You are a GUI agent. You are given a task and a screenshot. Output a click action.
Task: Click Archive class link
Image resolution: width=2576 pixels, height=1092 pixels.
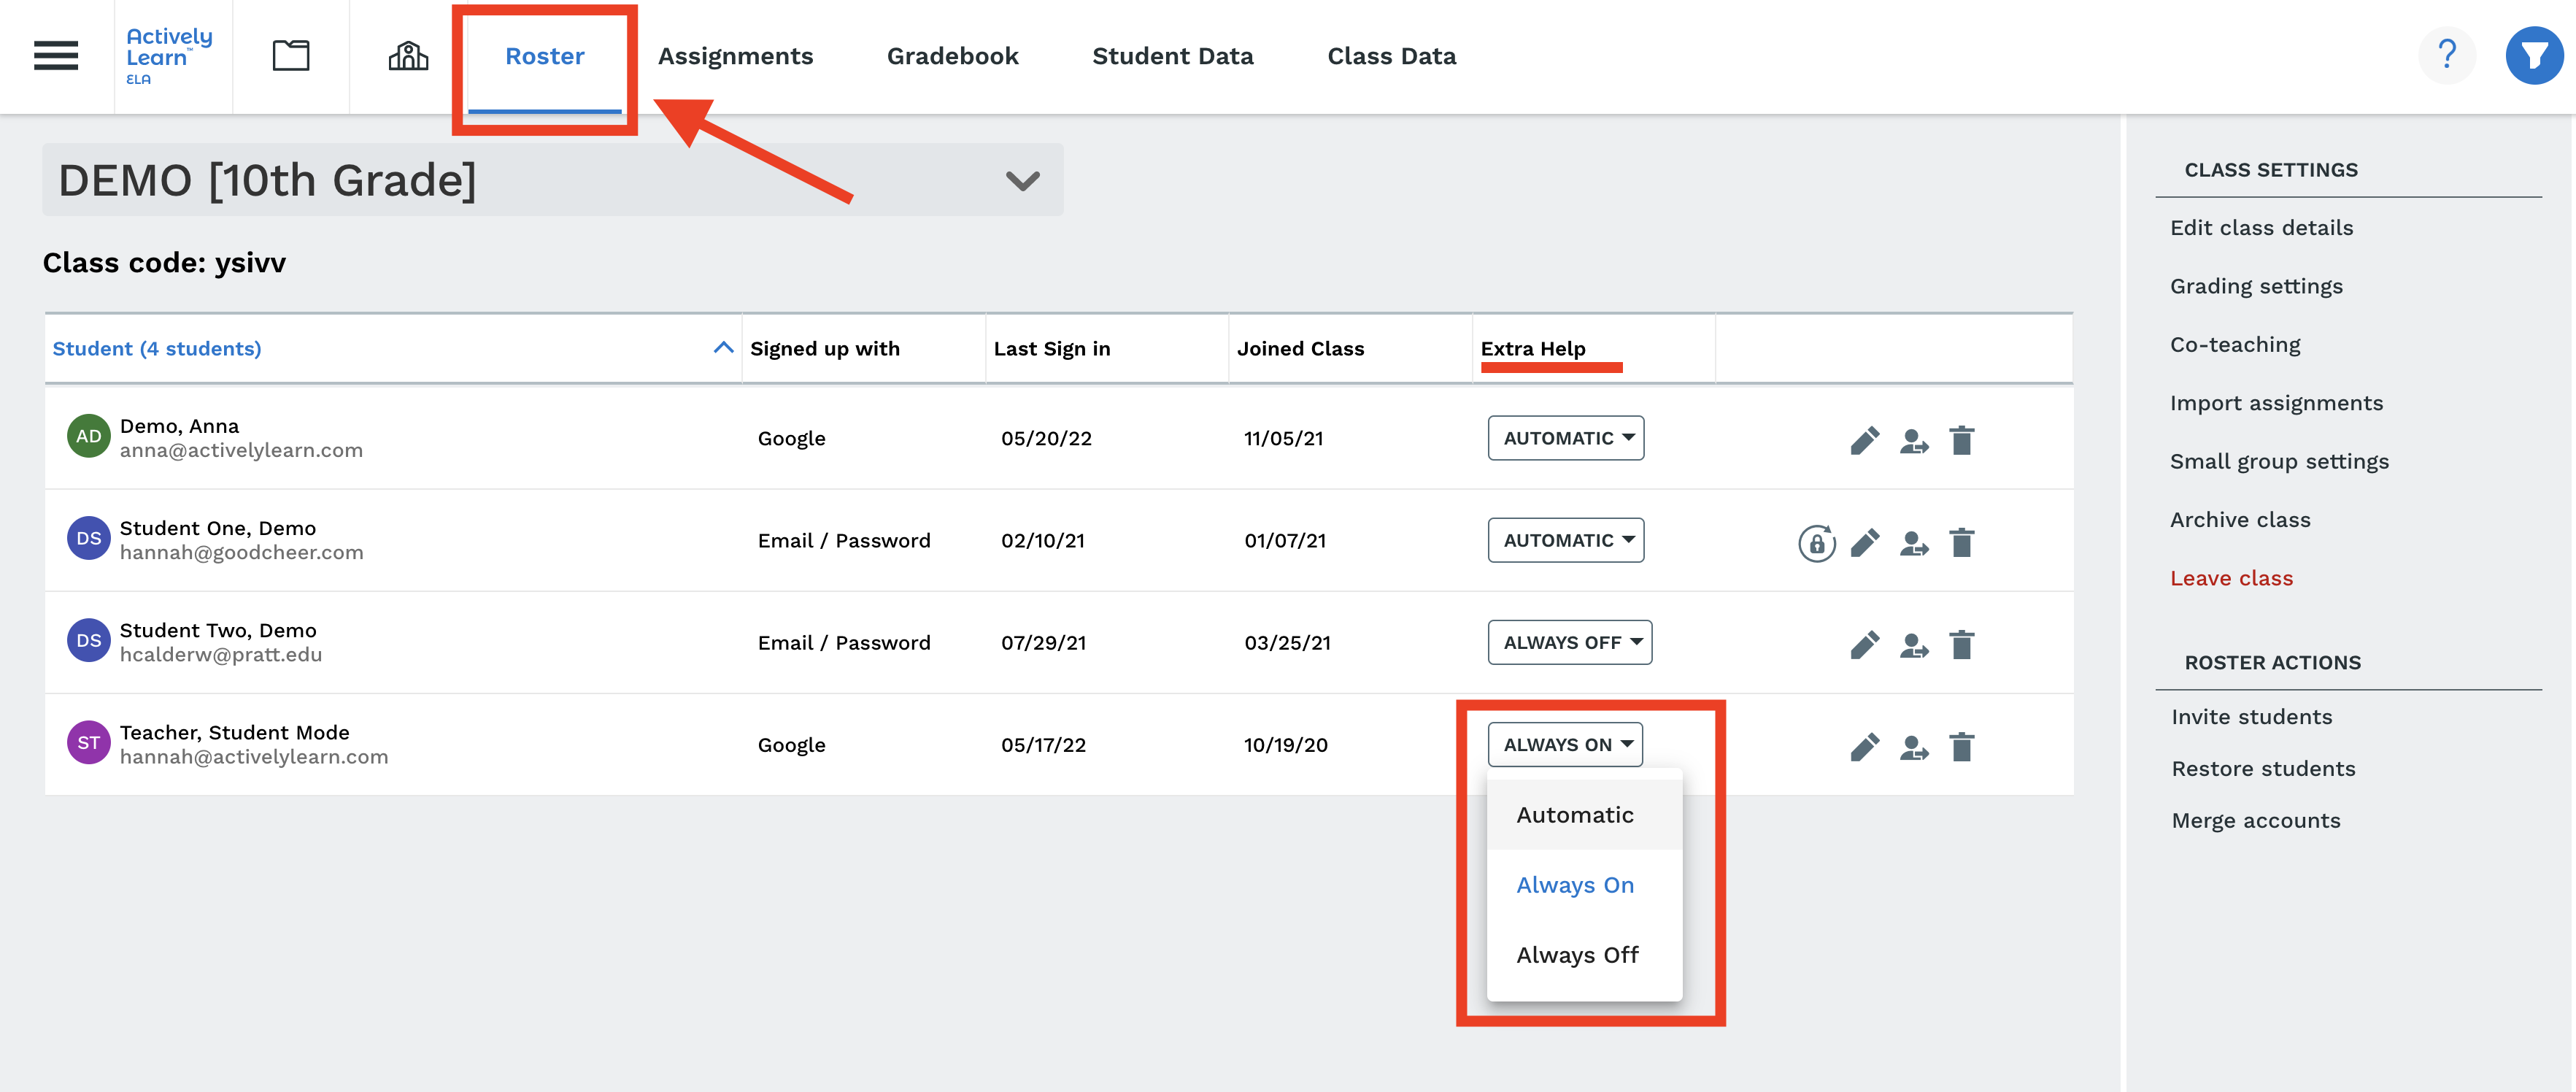coord(2240,520)
